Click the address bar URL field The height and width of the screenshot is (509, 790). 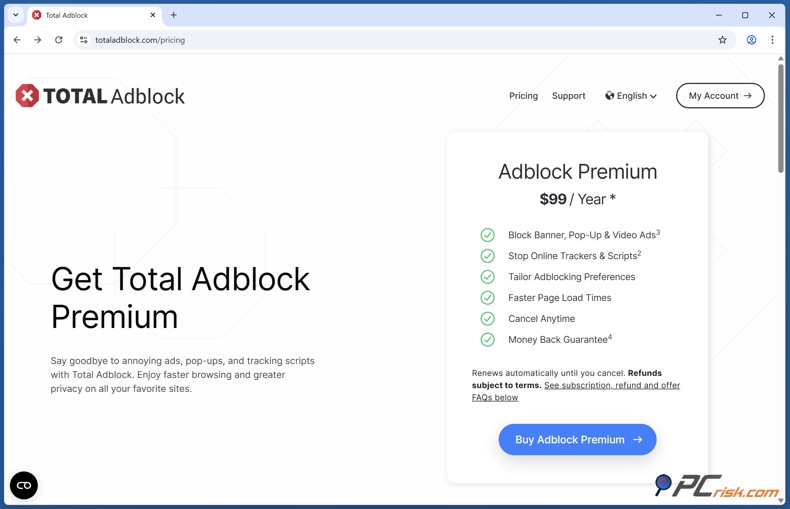pyautogui.click(x=403, y=40)
